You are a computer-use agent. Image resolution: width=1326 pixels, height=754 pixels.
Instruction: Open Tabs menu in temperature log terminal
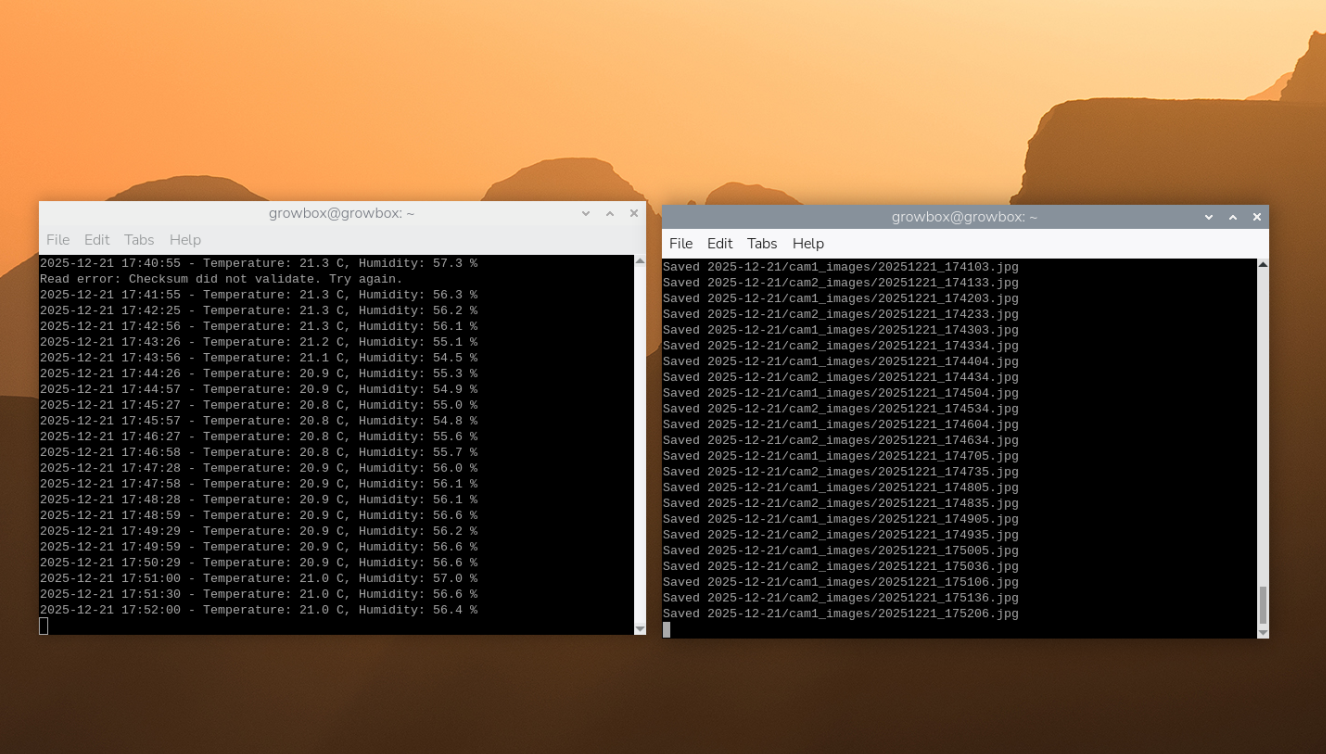click(x=139, y=240)
